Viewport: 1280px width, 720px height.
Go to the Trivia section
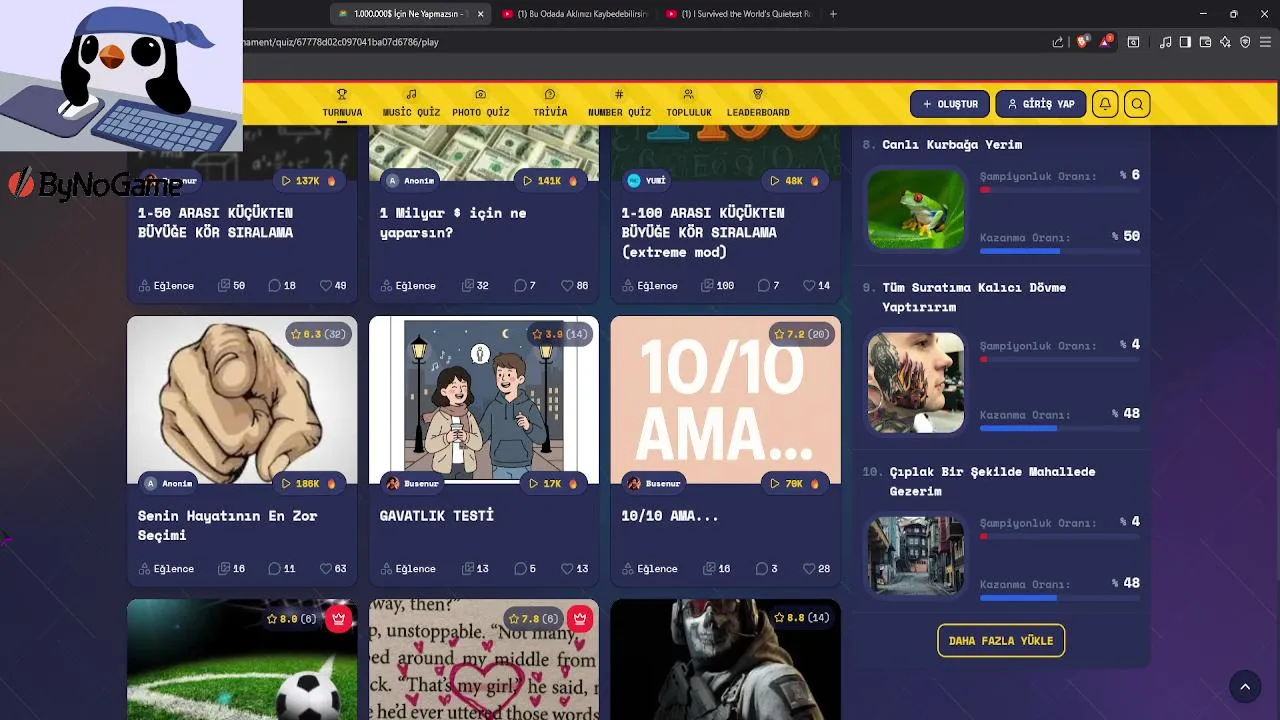550,103
